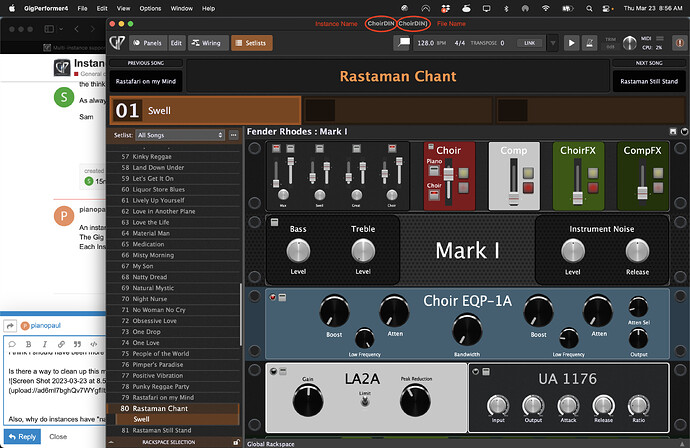Click the Wi-Fi icon in menu bar

(546, 8)
